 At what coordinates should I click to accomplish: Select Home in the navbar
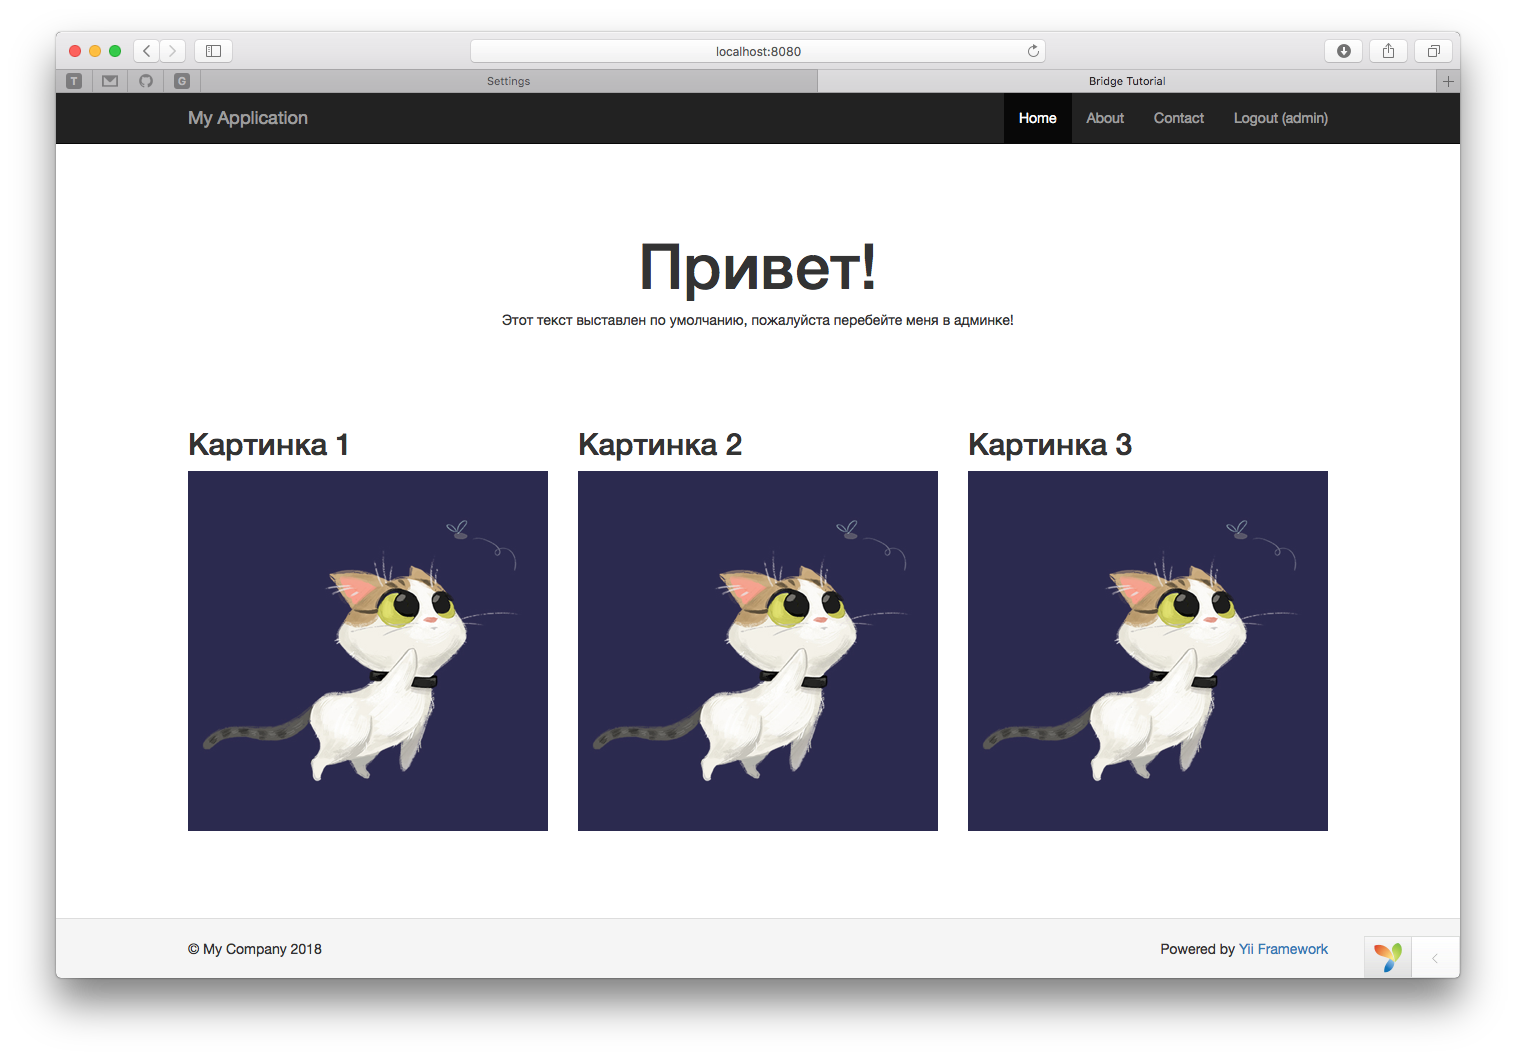[1038, 118]
